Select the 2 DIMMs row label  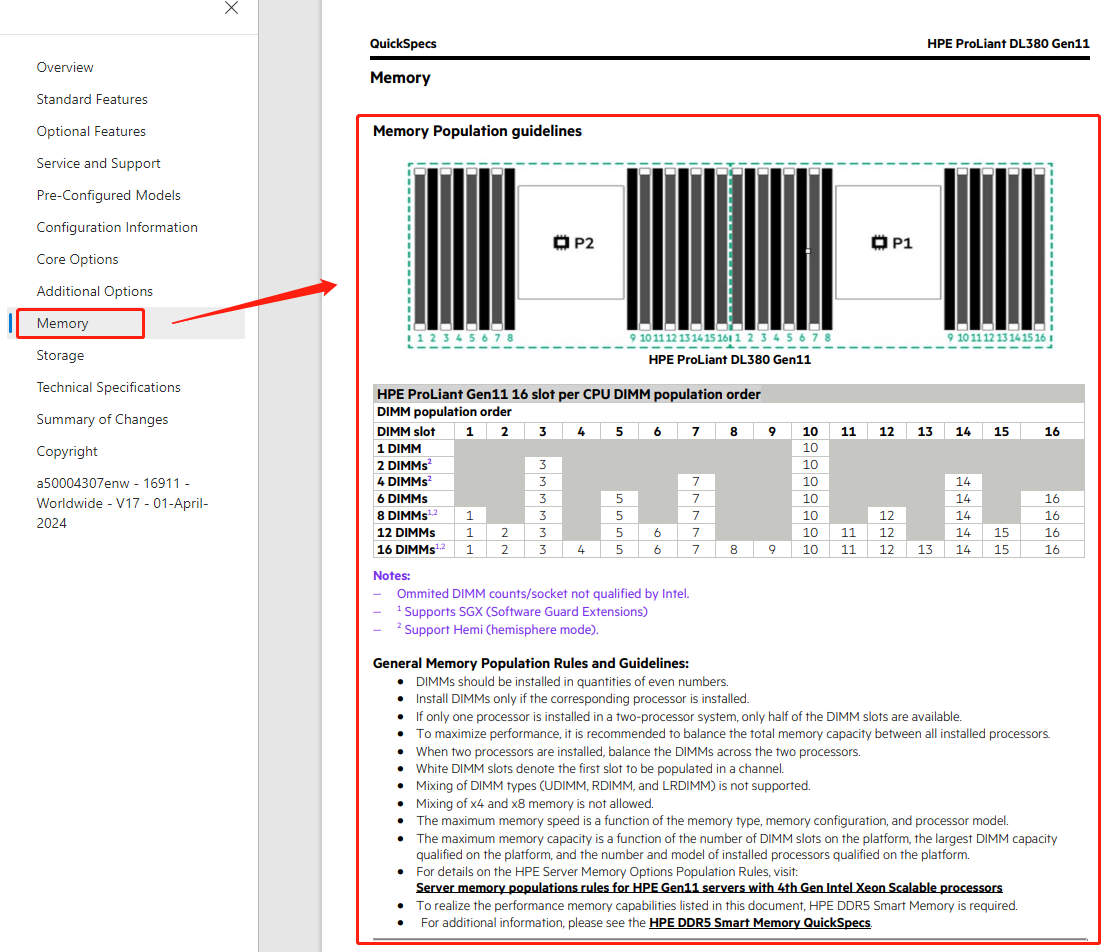(x=404, y=465)
